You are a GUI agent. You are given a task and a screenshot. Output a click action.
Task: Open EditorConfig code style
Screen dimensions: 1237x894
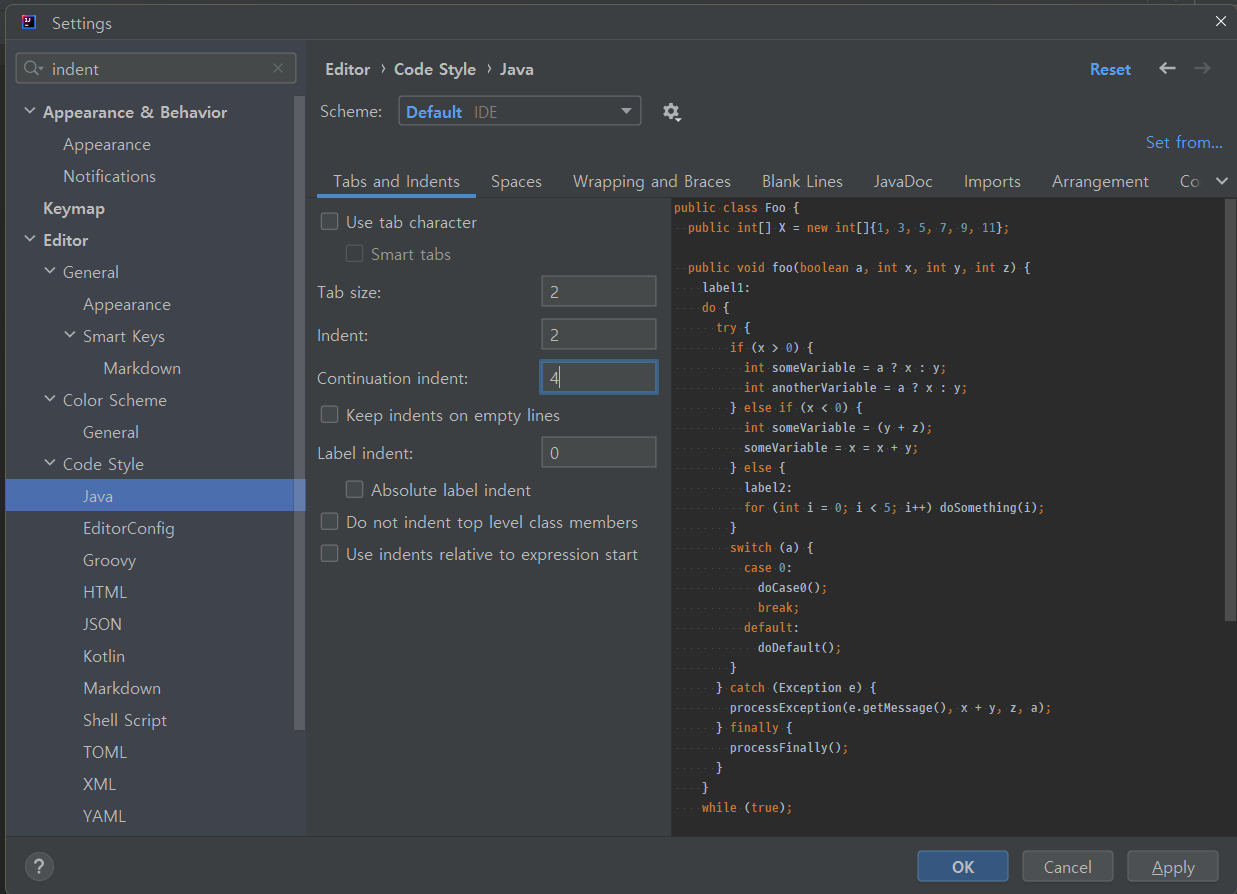tap(129, 528)
